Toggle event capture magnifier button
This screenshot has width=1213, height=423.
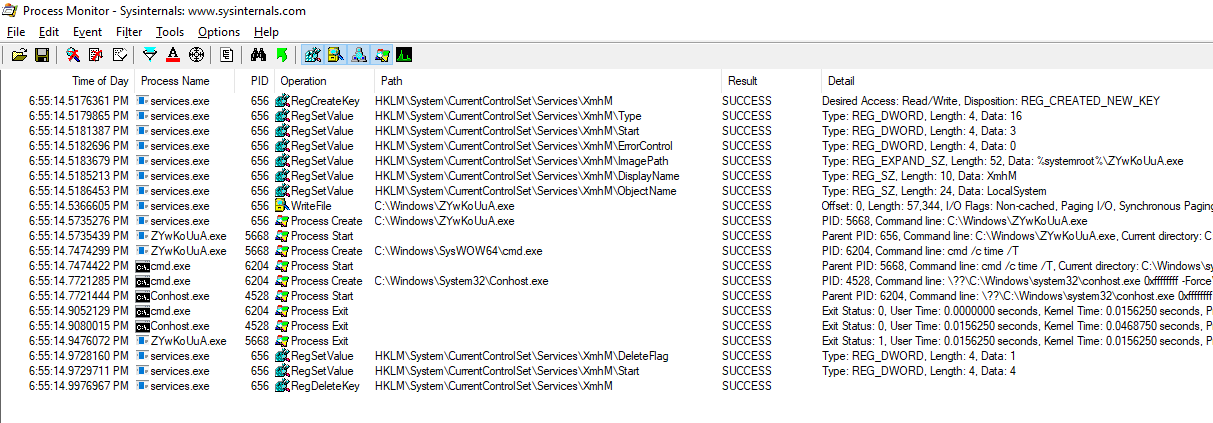(73, 54)
